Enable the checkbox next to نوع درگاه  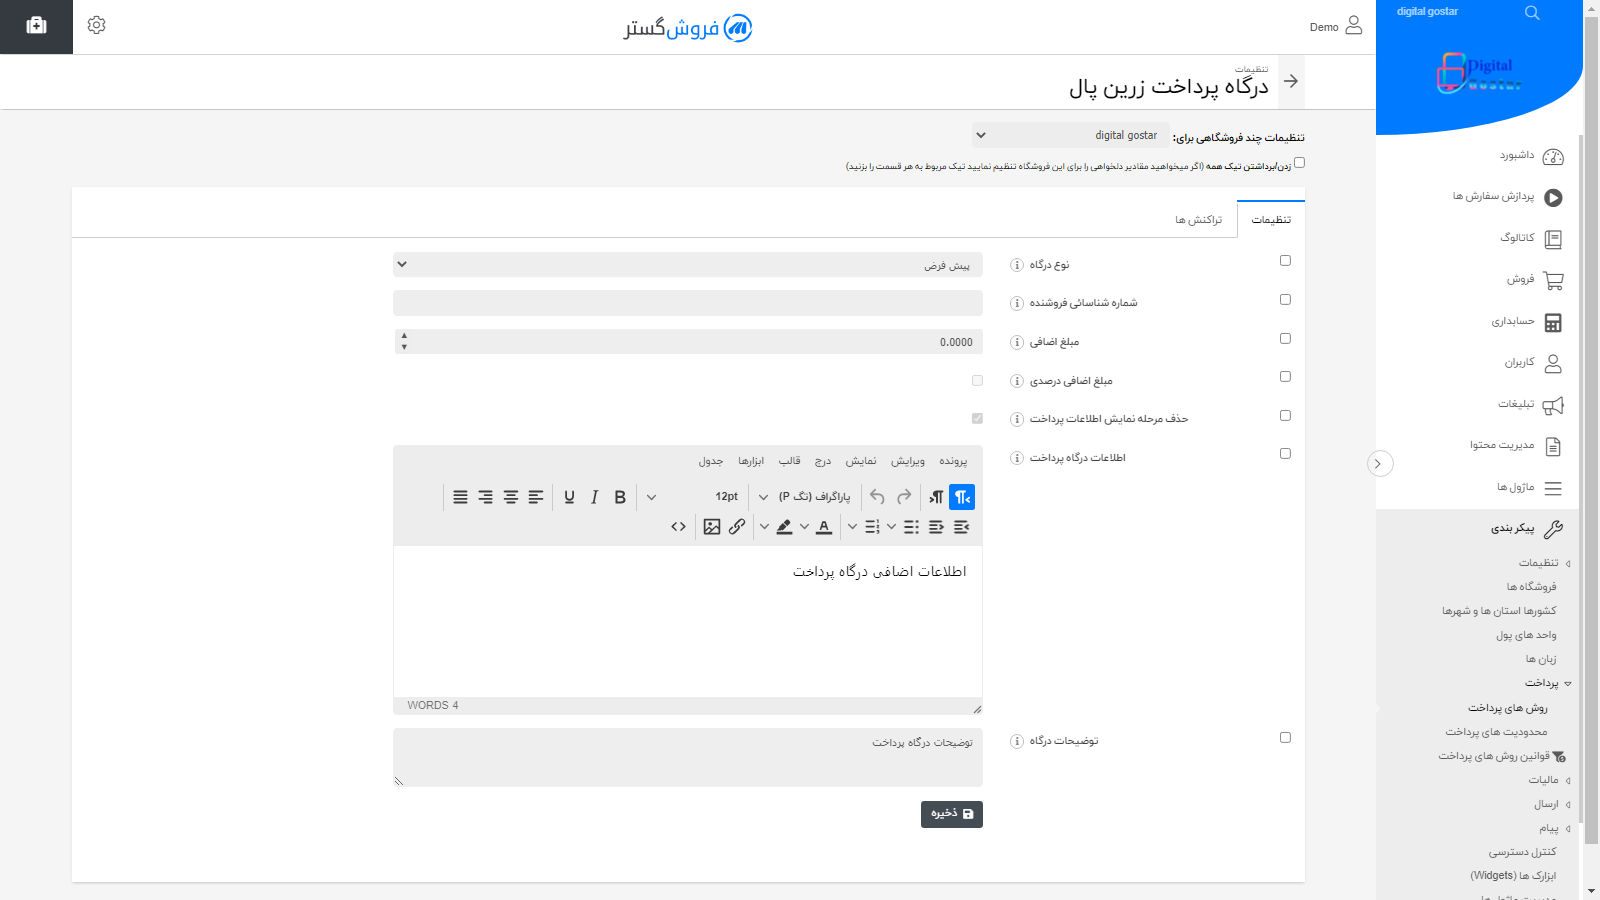click(1285, 260)
